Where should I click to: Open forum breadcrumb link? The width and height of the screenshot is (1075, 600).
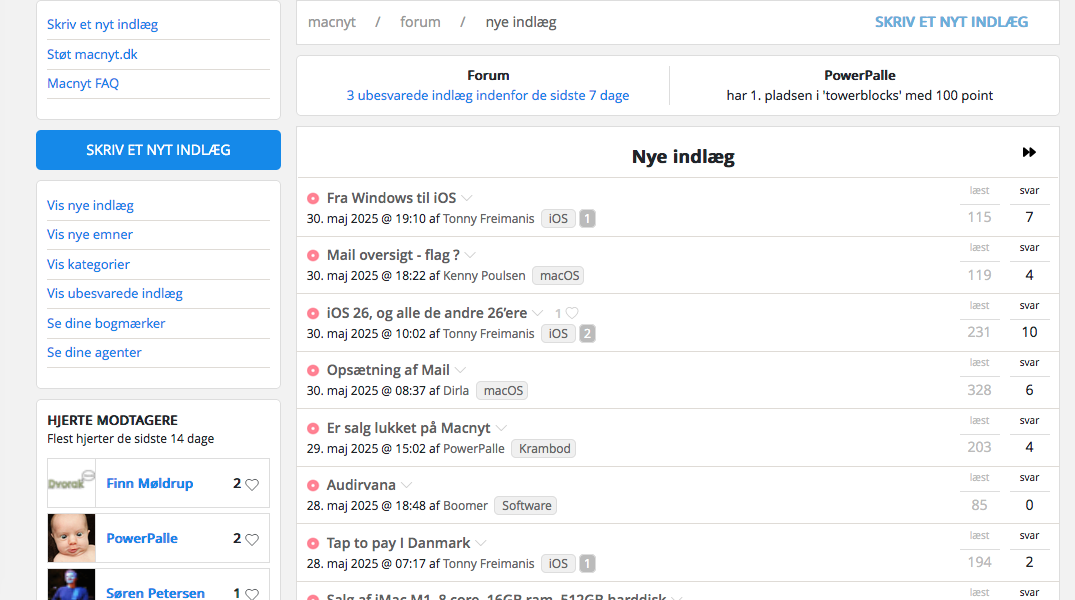tap(420, 22)
